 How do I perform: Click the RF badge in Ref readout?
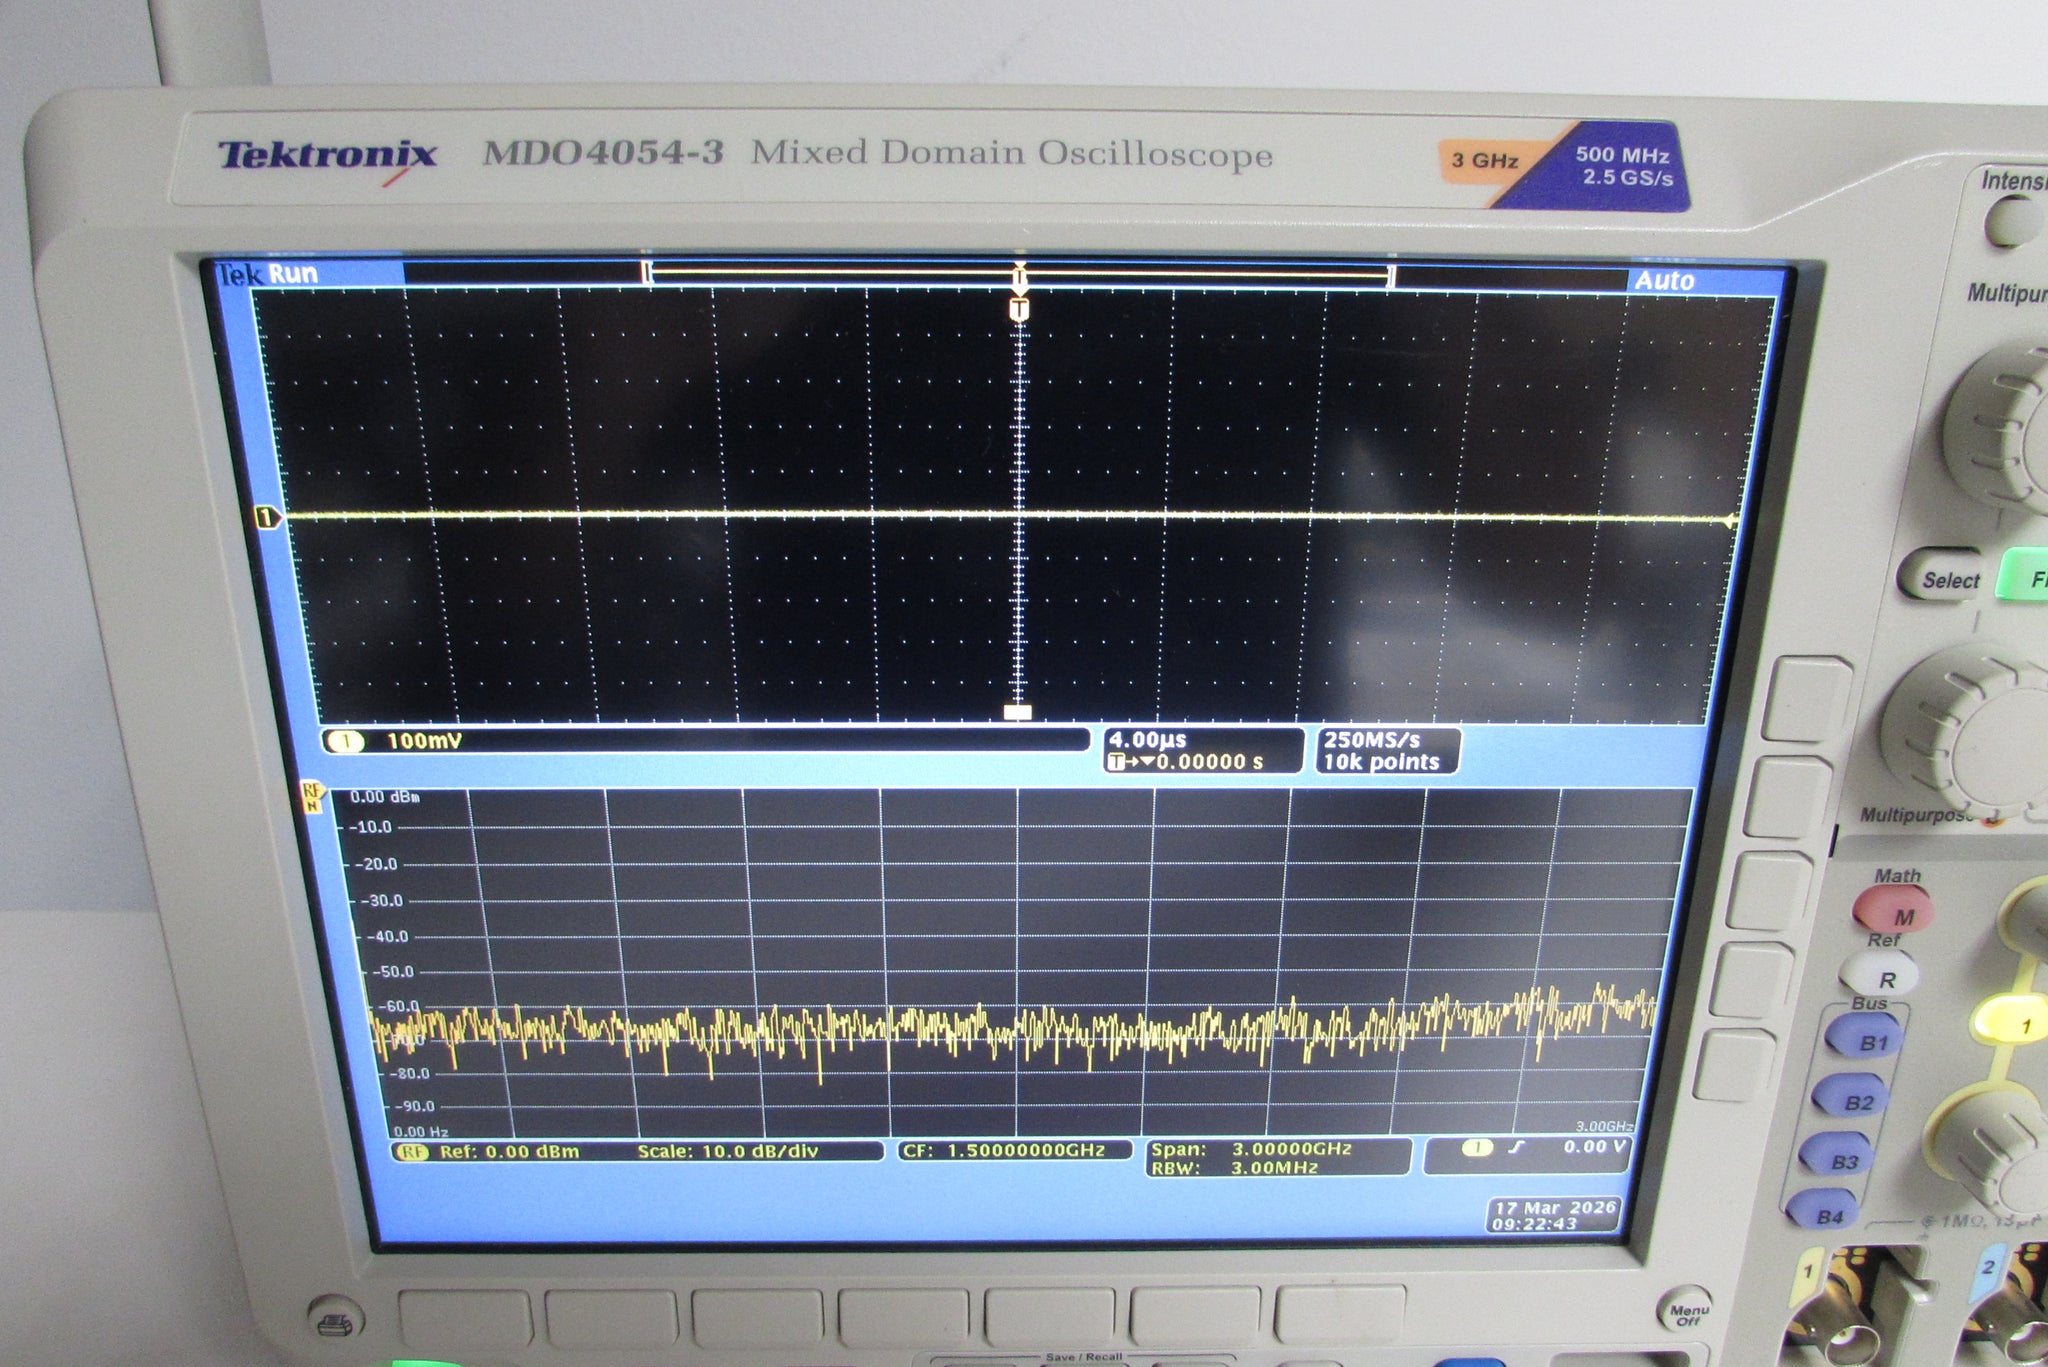click(x=412, y=1152)
